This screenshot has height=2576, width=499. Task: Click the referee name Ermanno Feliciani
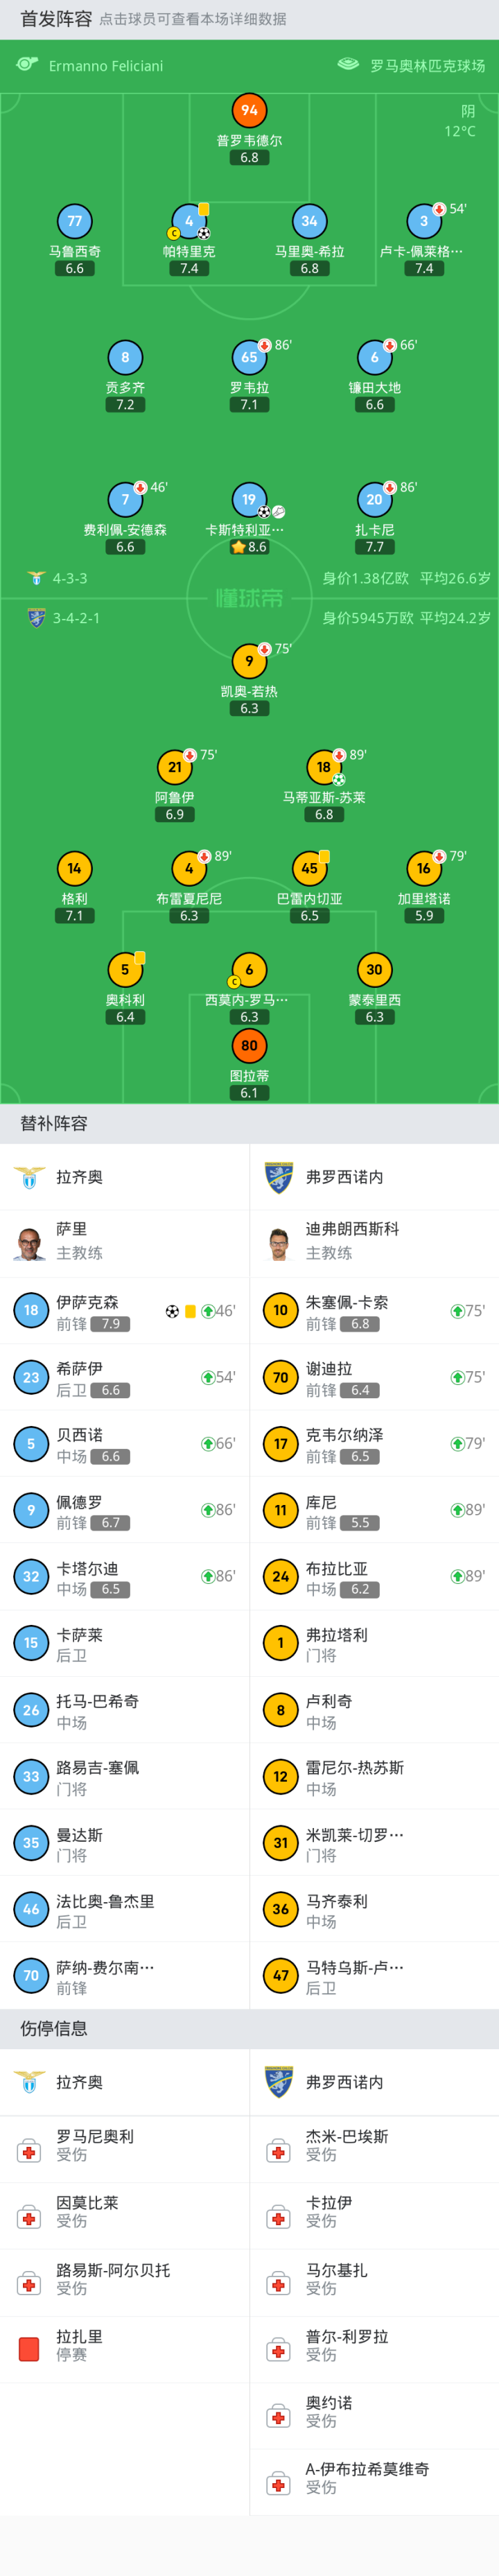[x=106, y=66]
